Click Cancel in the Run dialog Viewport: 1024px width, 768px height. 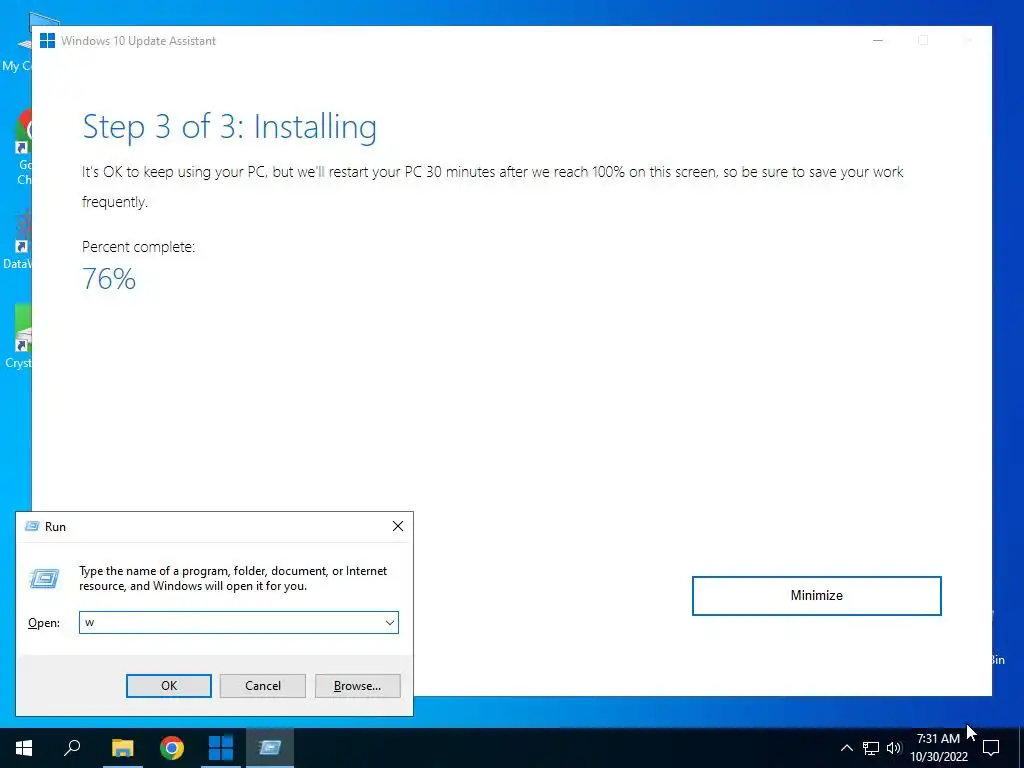click(263, 686)
